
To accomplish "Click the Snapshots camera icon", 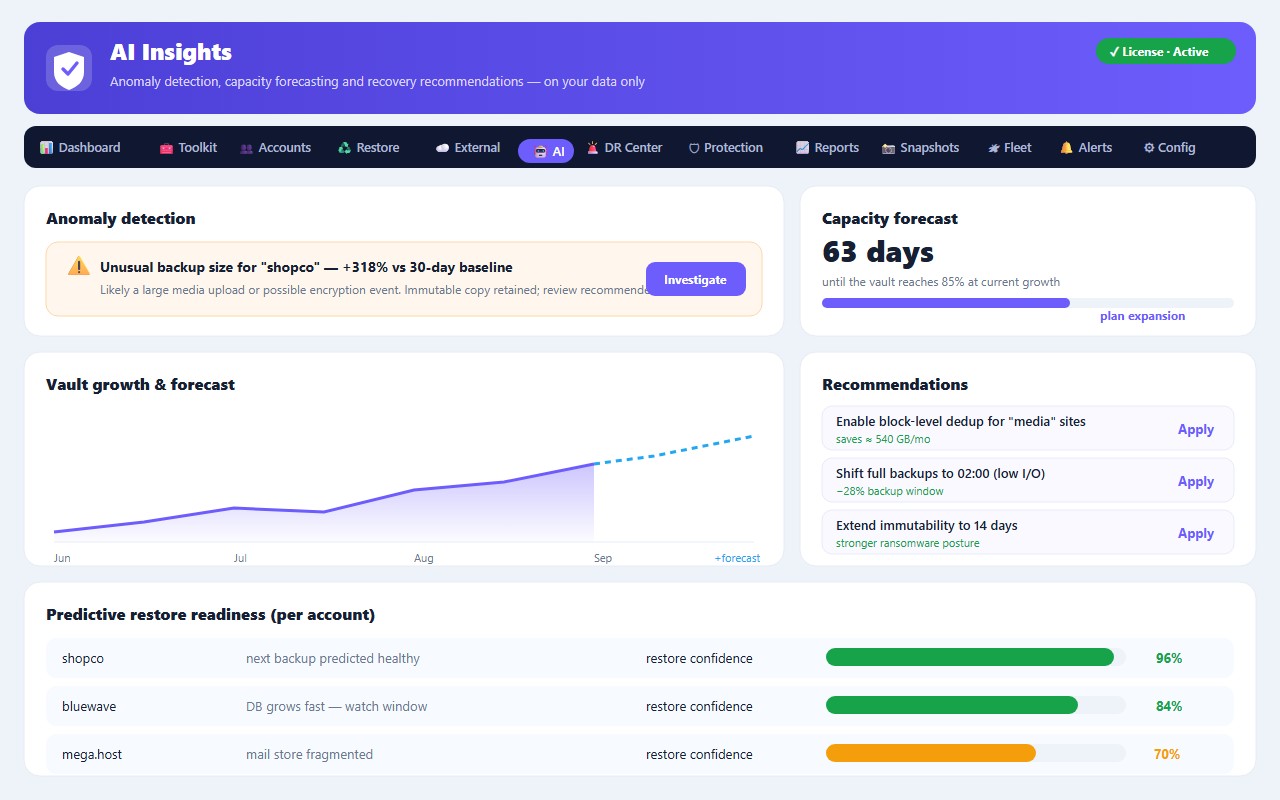I will click(888, 148).
